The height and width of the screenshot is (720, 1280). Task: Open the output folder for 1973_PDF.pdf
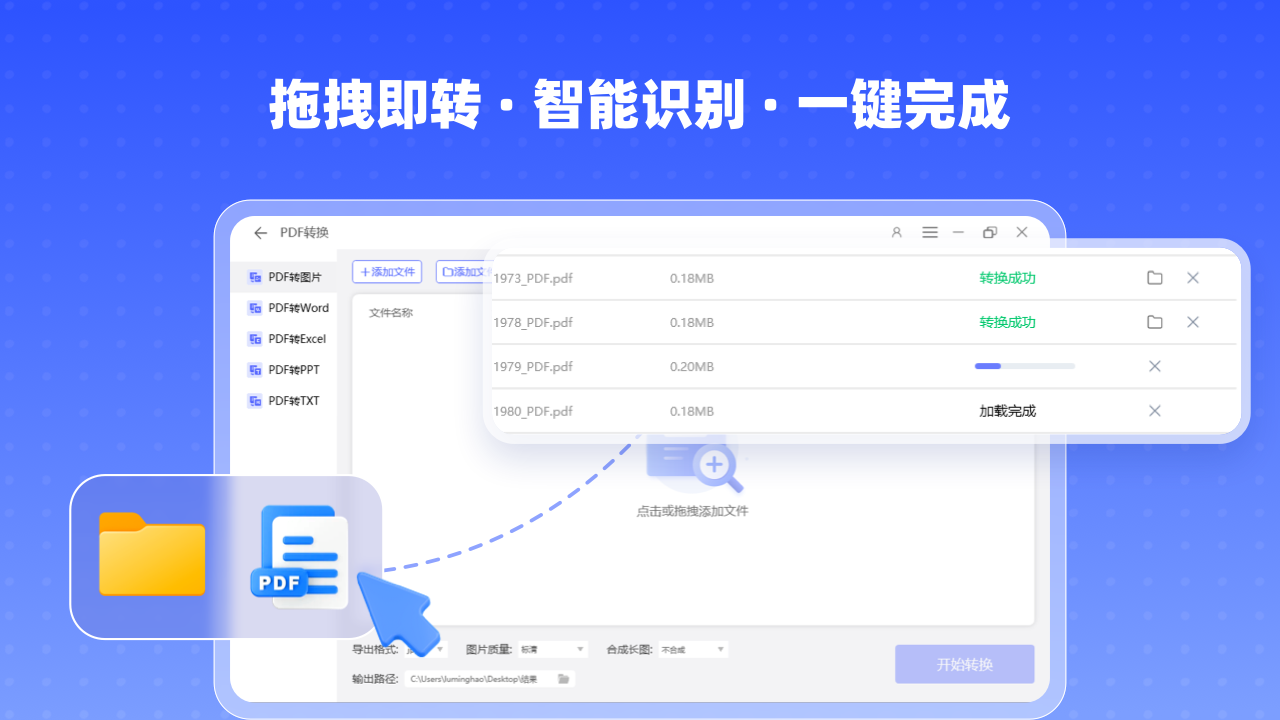(1154, 278)
